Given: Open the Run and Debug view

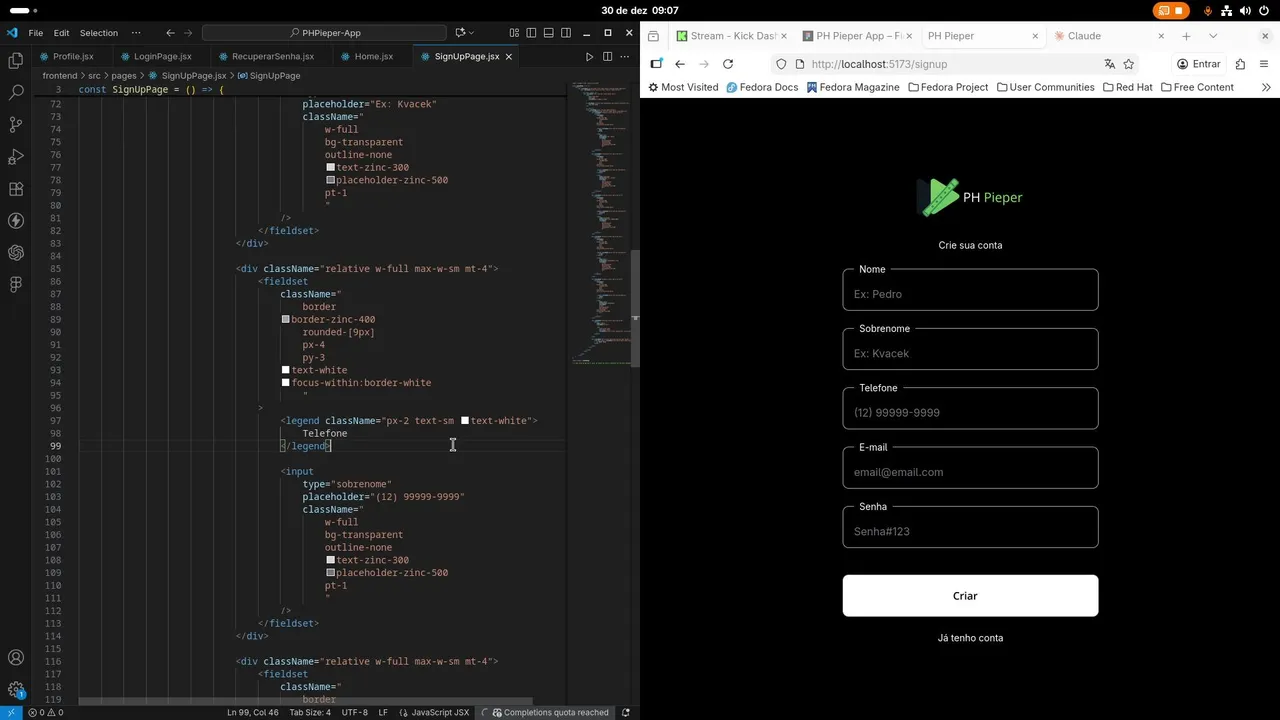Looking at the screenshot, I should (15, 157).
